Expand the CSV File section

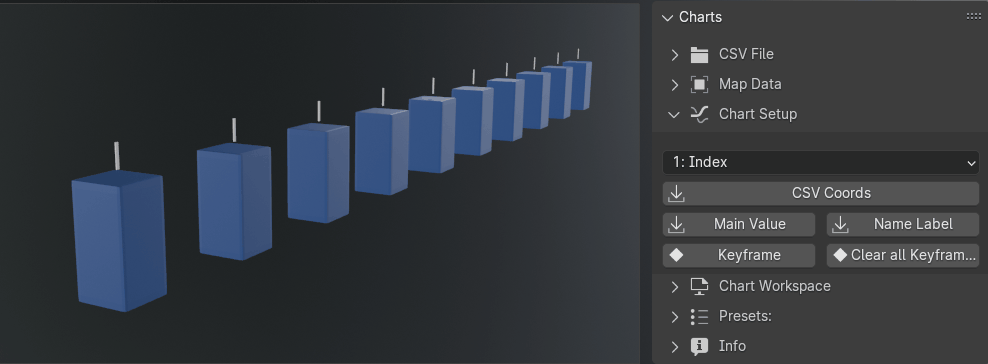coord(675,55)
